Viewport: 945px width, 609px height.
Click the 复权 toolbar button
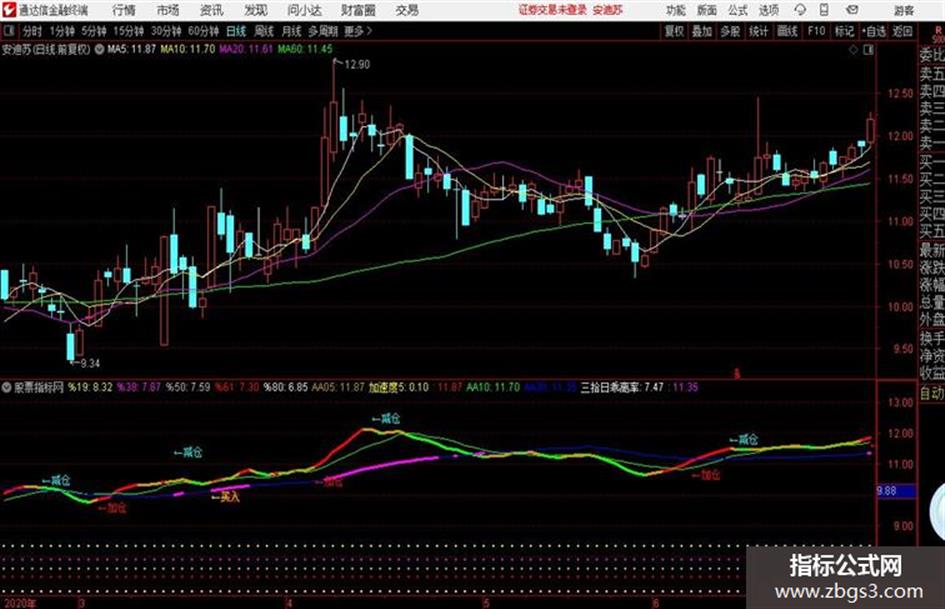point(674,31)
